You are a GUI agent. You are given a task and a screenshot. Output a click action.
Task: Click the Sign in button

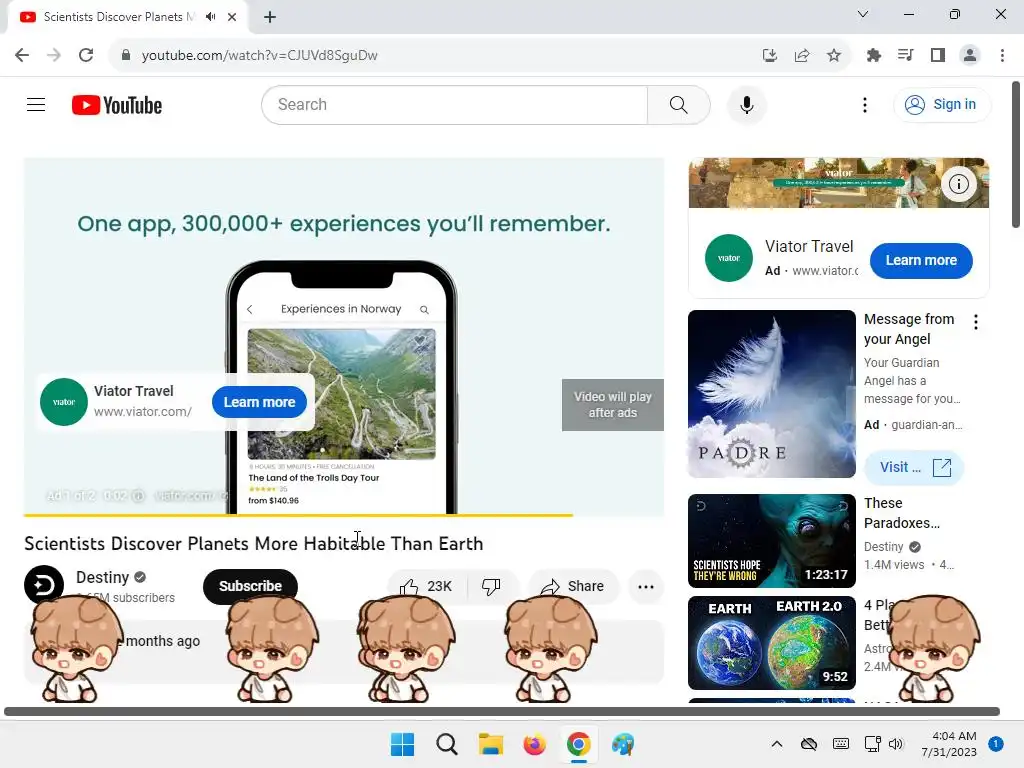click(941, 104)
